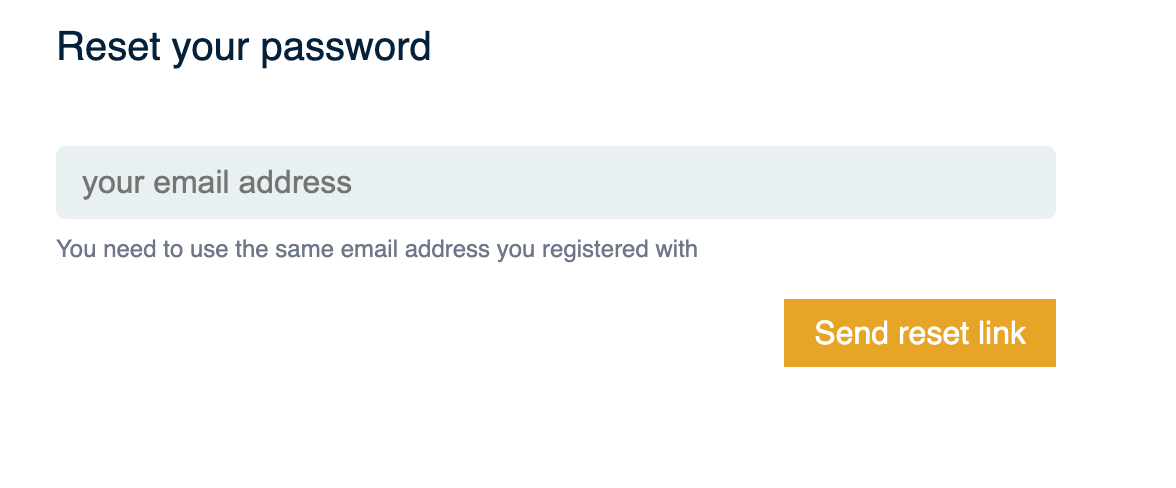Click the "Reset your password" heading

[x=244, y=47]
